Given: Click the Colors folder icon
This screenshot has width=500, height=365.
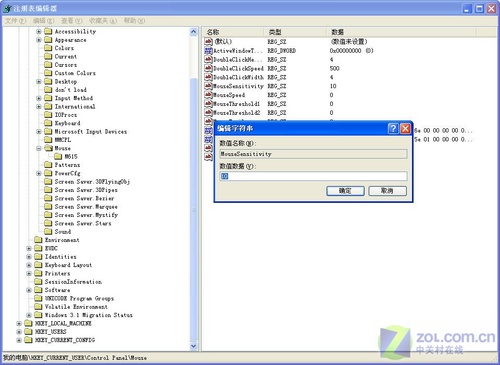Looking at the screenshot, I should pyautogui.click(x=48, y=48).
